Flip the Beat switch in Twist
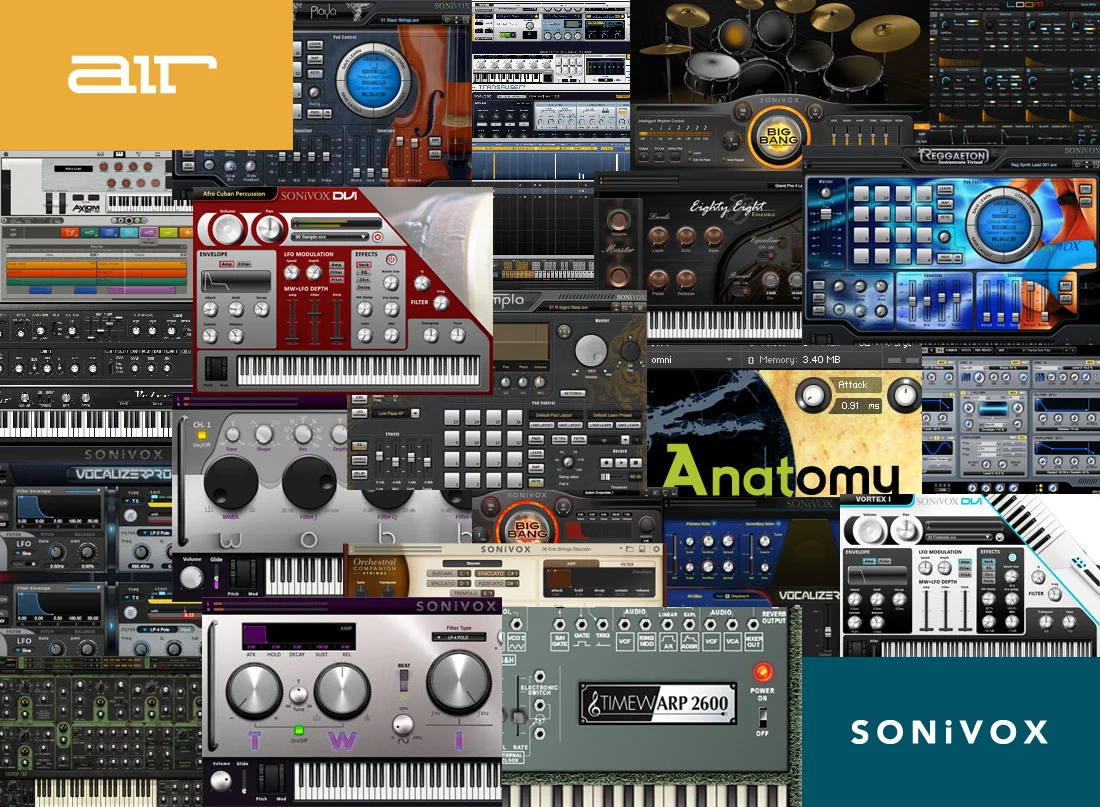This screenshot has width=1100, height=807. coord(403,681)
